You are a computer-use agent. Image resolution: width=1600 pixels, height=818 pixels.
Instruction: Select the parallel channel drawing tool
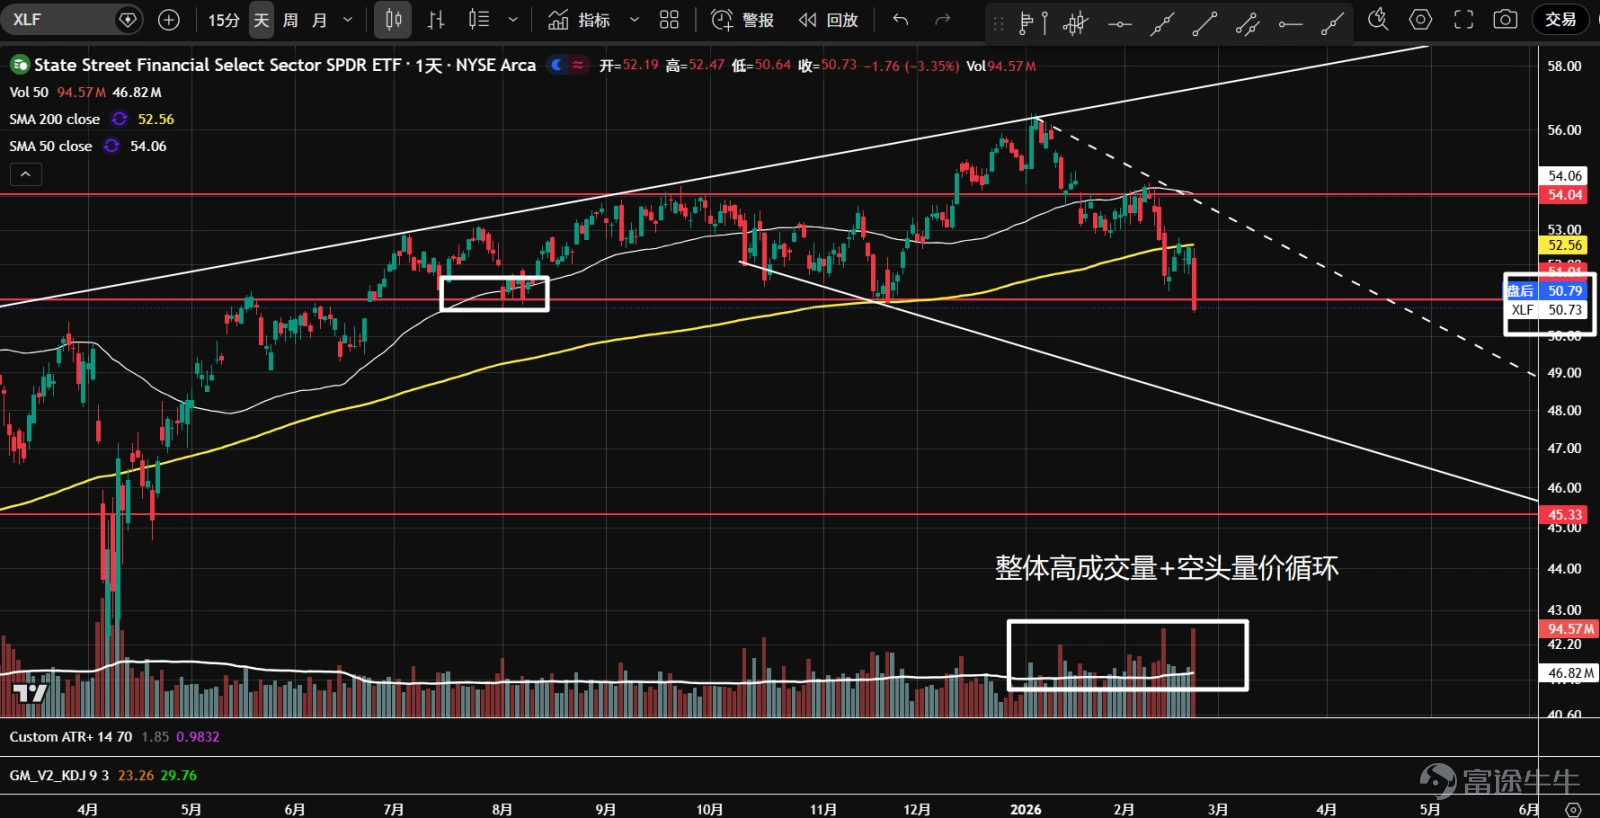click(1247, 22)
